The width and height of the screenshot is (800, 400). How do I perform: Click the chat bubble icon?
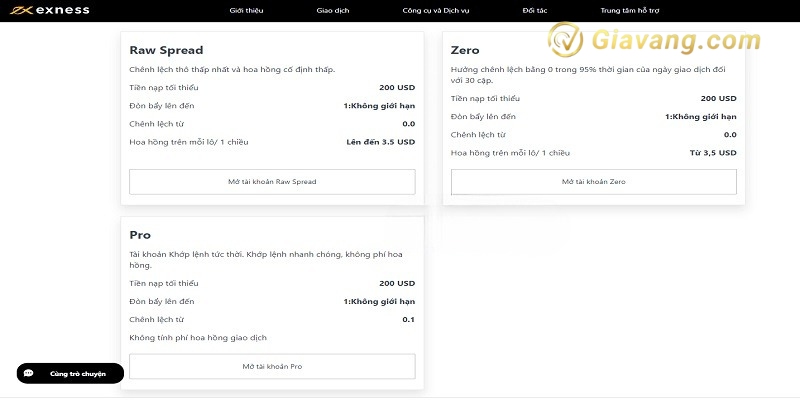click(29, 373)
